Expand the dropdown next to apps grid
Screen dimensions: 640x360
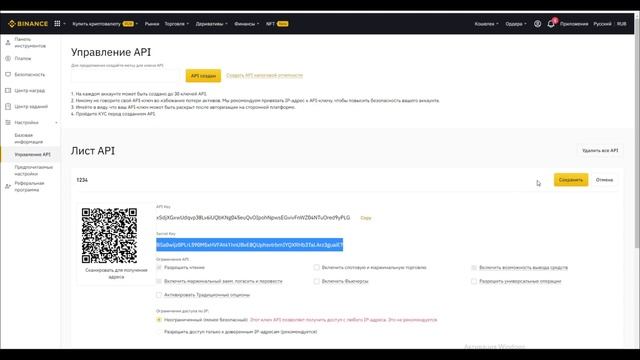click(64, 24)
